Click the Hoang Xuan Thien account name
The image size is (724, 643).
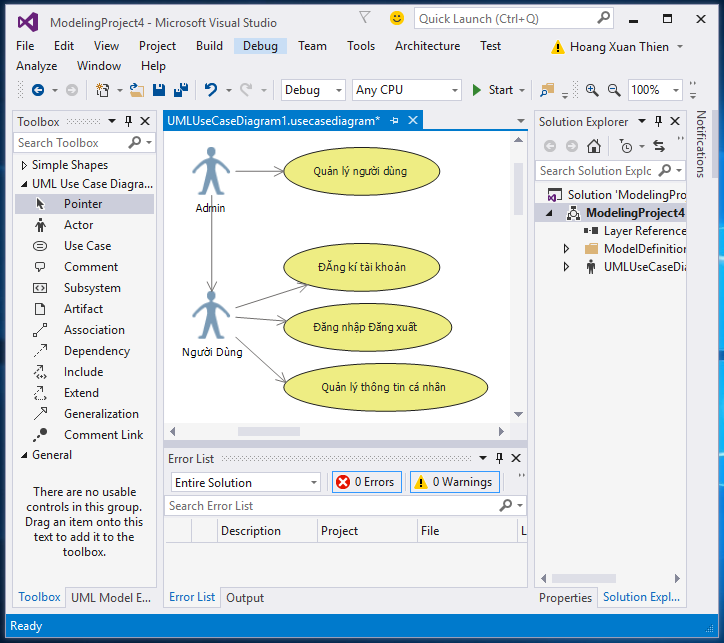point(619,47)
